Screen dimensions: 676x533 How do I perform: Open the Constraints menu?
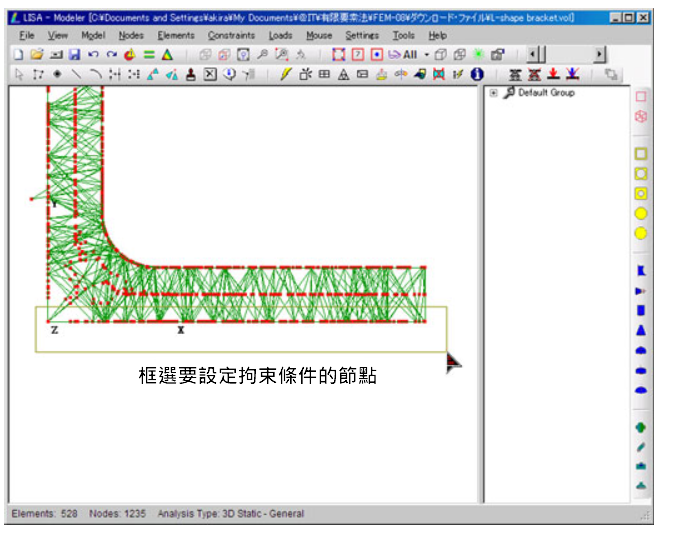coord(232,35)
